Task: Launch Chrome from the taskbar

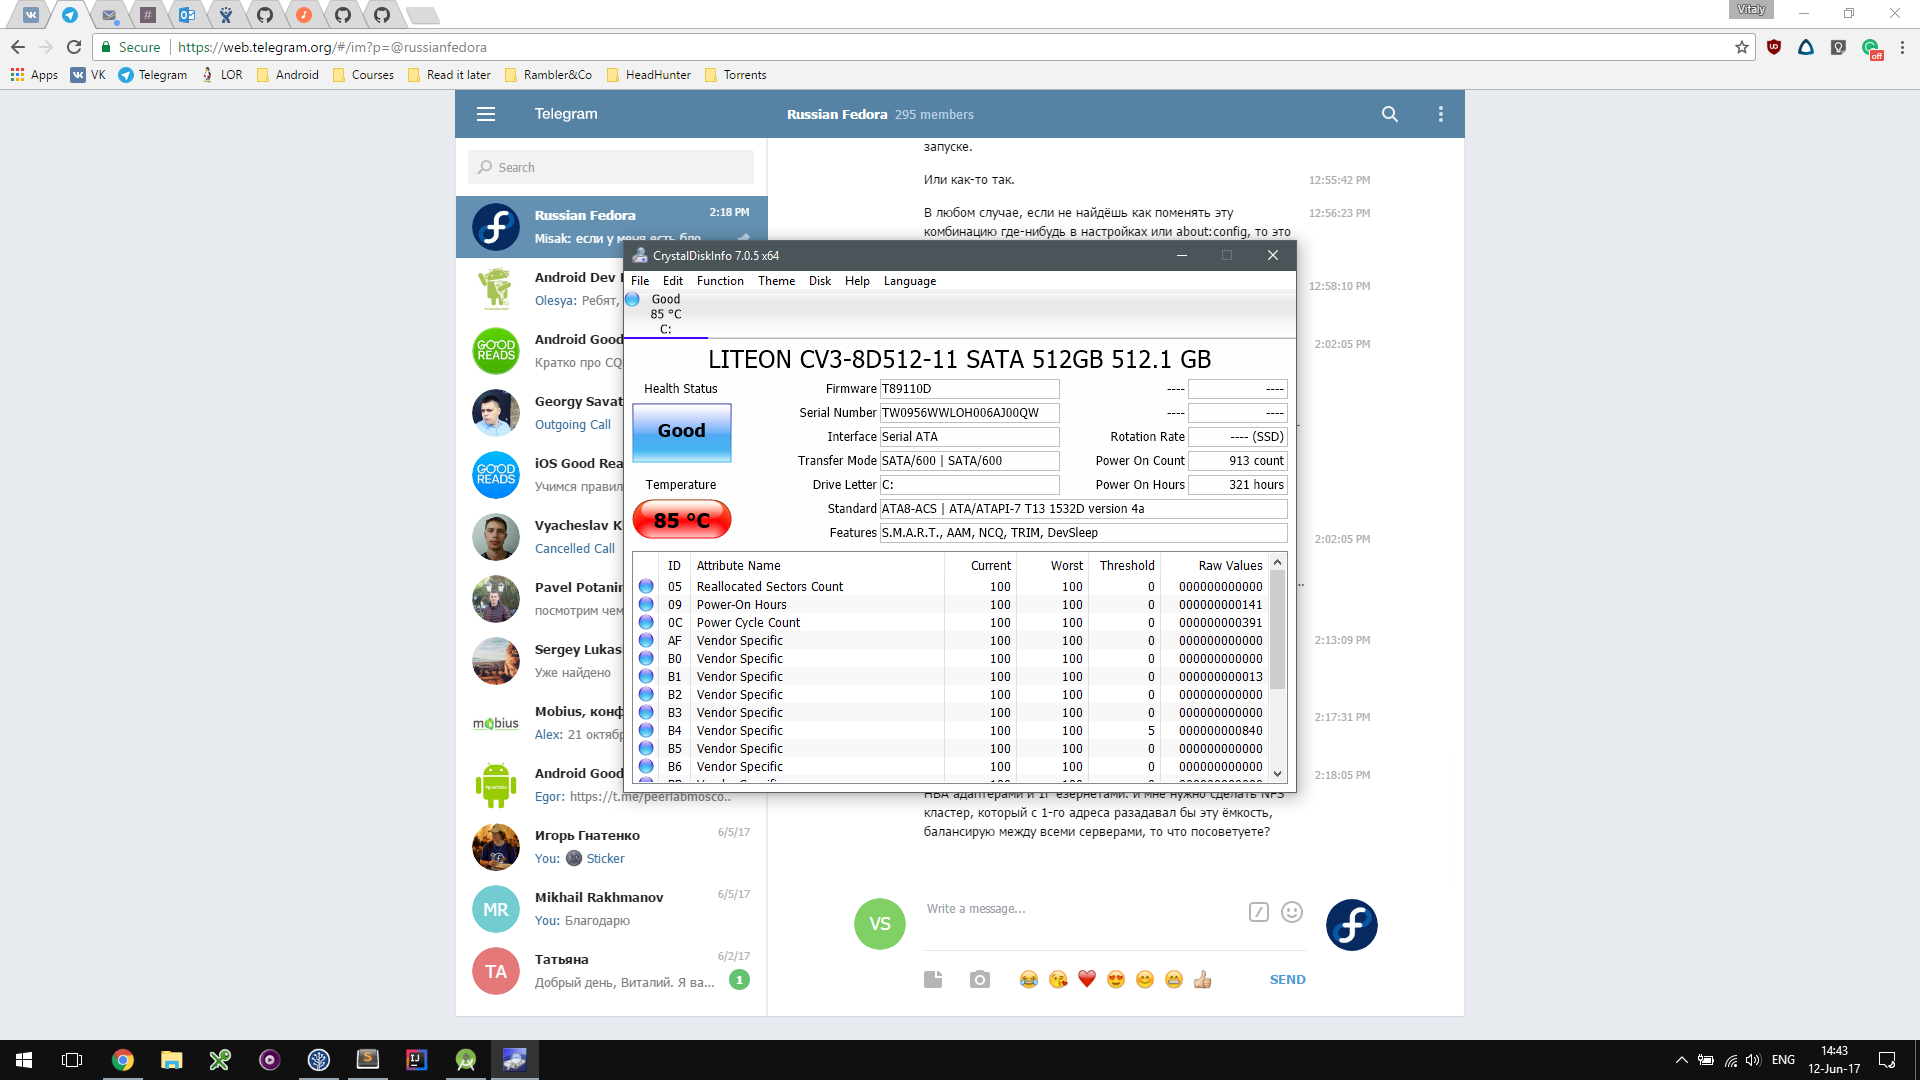Action: click(123, 1060)
